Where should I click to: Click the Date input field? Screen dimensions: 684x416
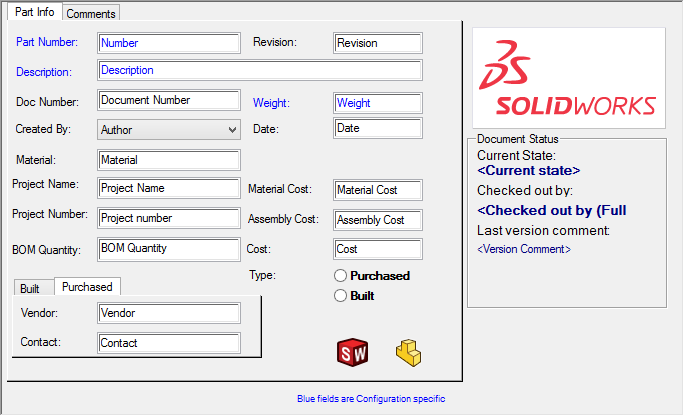(378, 128)
